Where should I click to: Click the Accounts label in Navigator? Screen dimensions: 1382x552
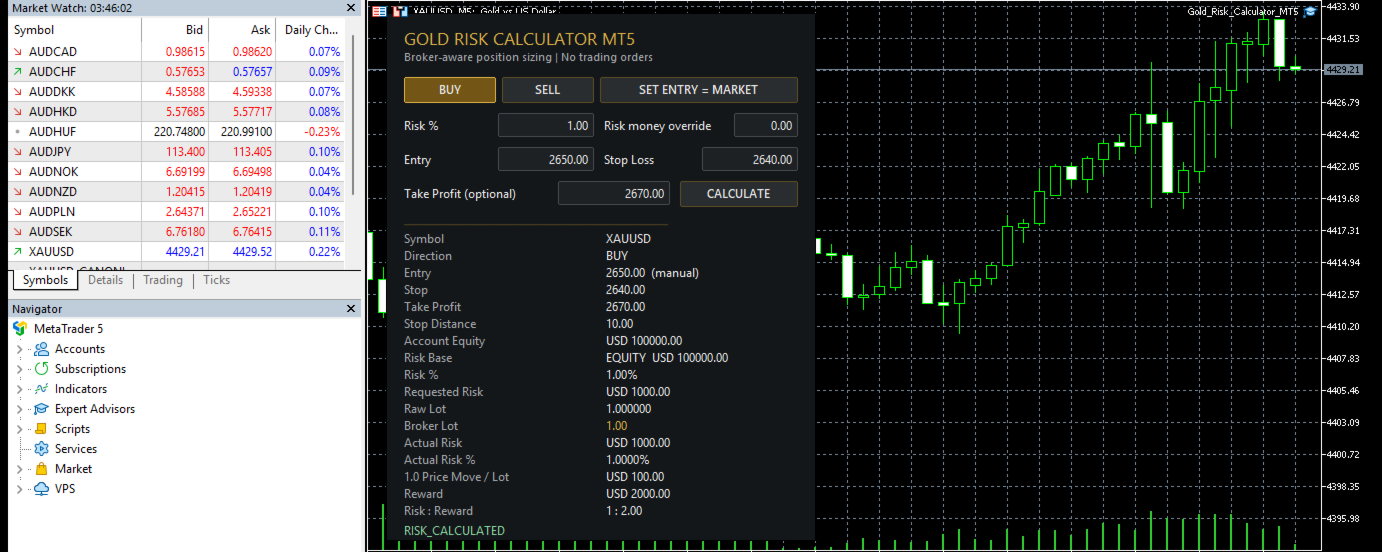tap(80, 349)
